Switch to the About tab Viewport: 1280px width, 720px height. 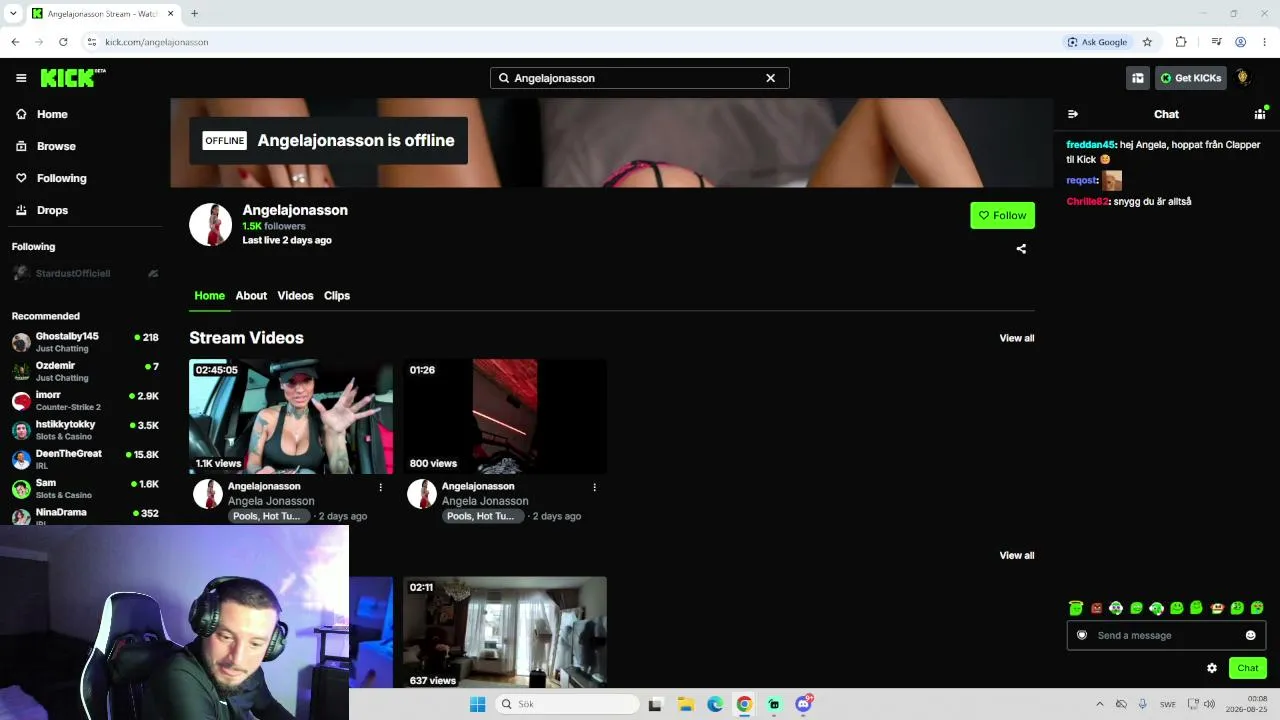click(x=251, y=296)
